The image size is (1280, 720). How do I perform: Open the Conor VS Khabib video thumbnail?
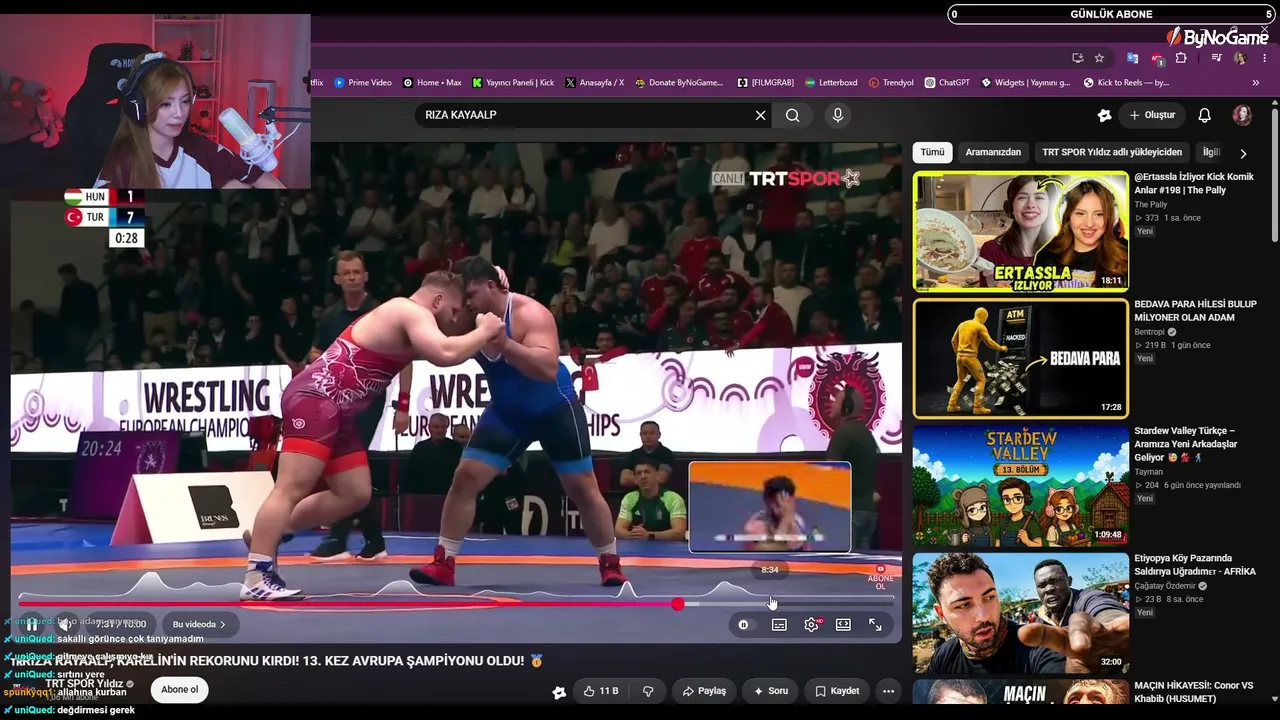[x=1020, y=692]
